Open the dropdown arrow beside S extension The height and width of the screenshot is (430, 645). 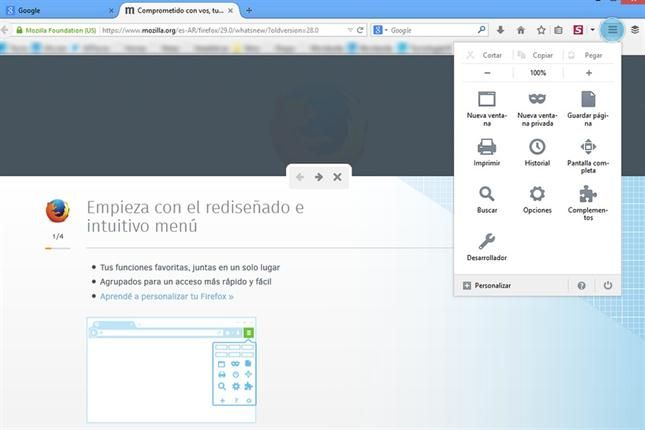[592, 30]
